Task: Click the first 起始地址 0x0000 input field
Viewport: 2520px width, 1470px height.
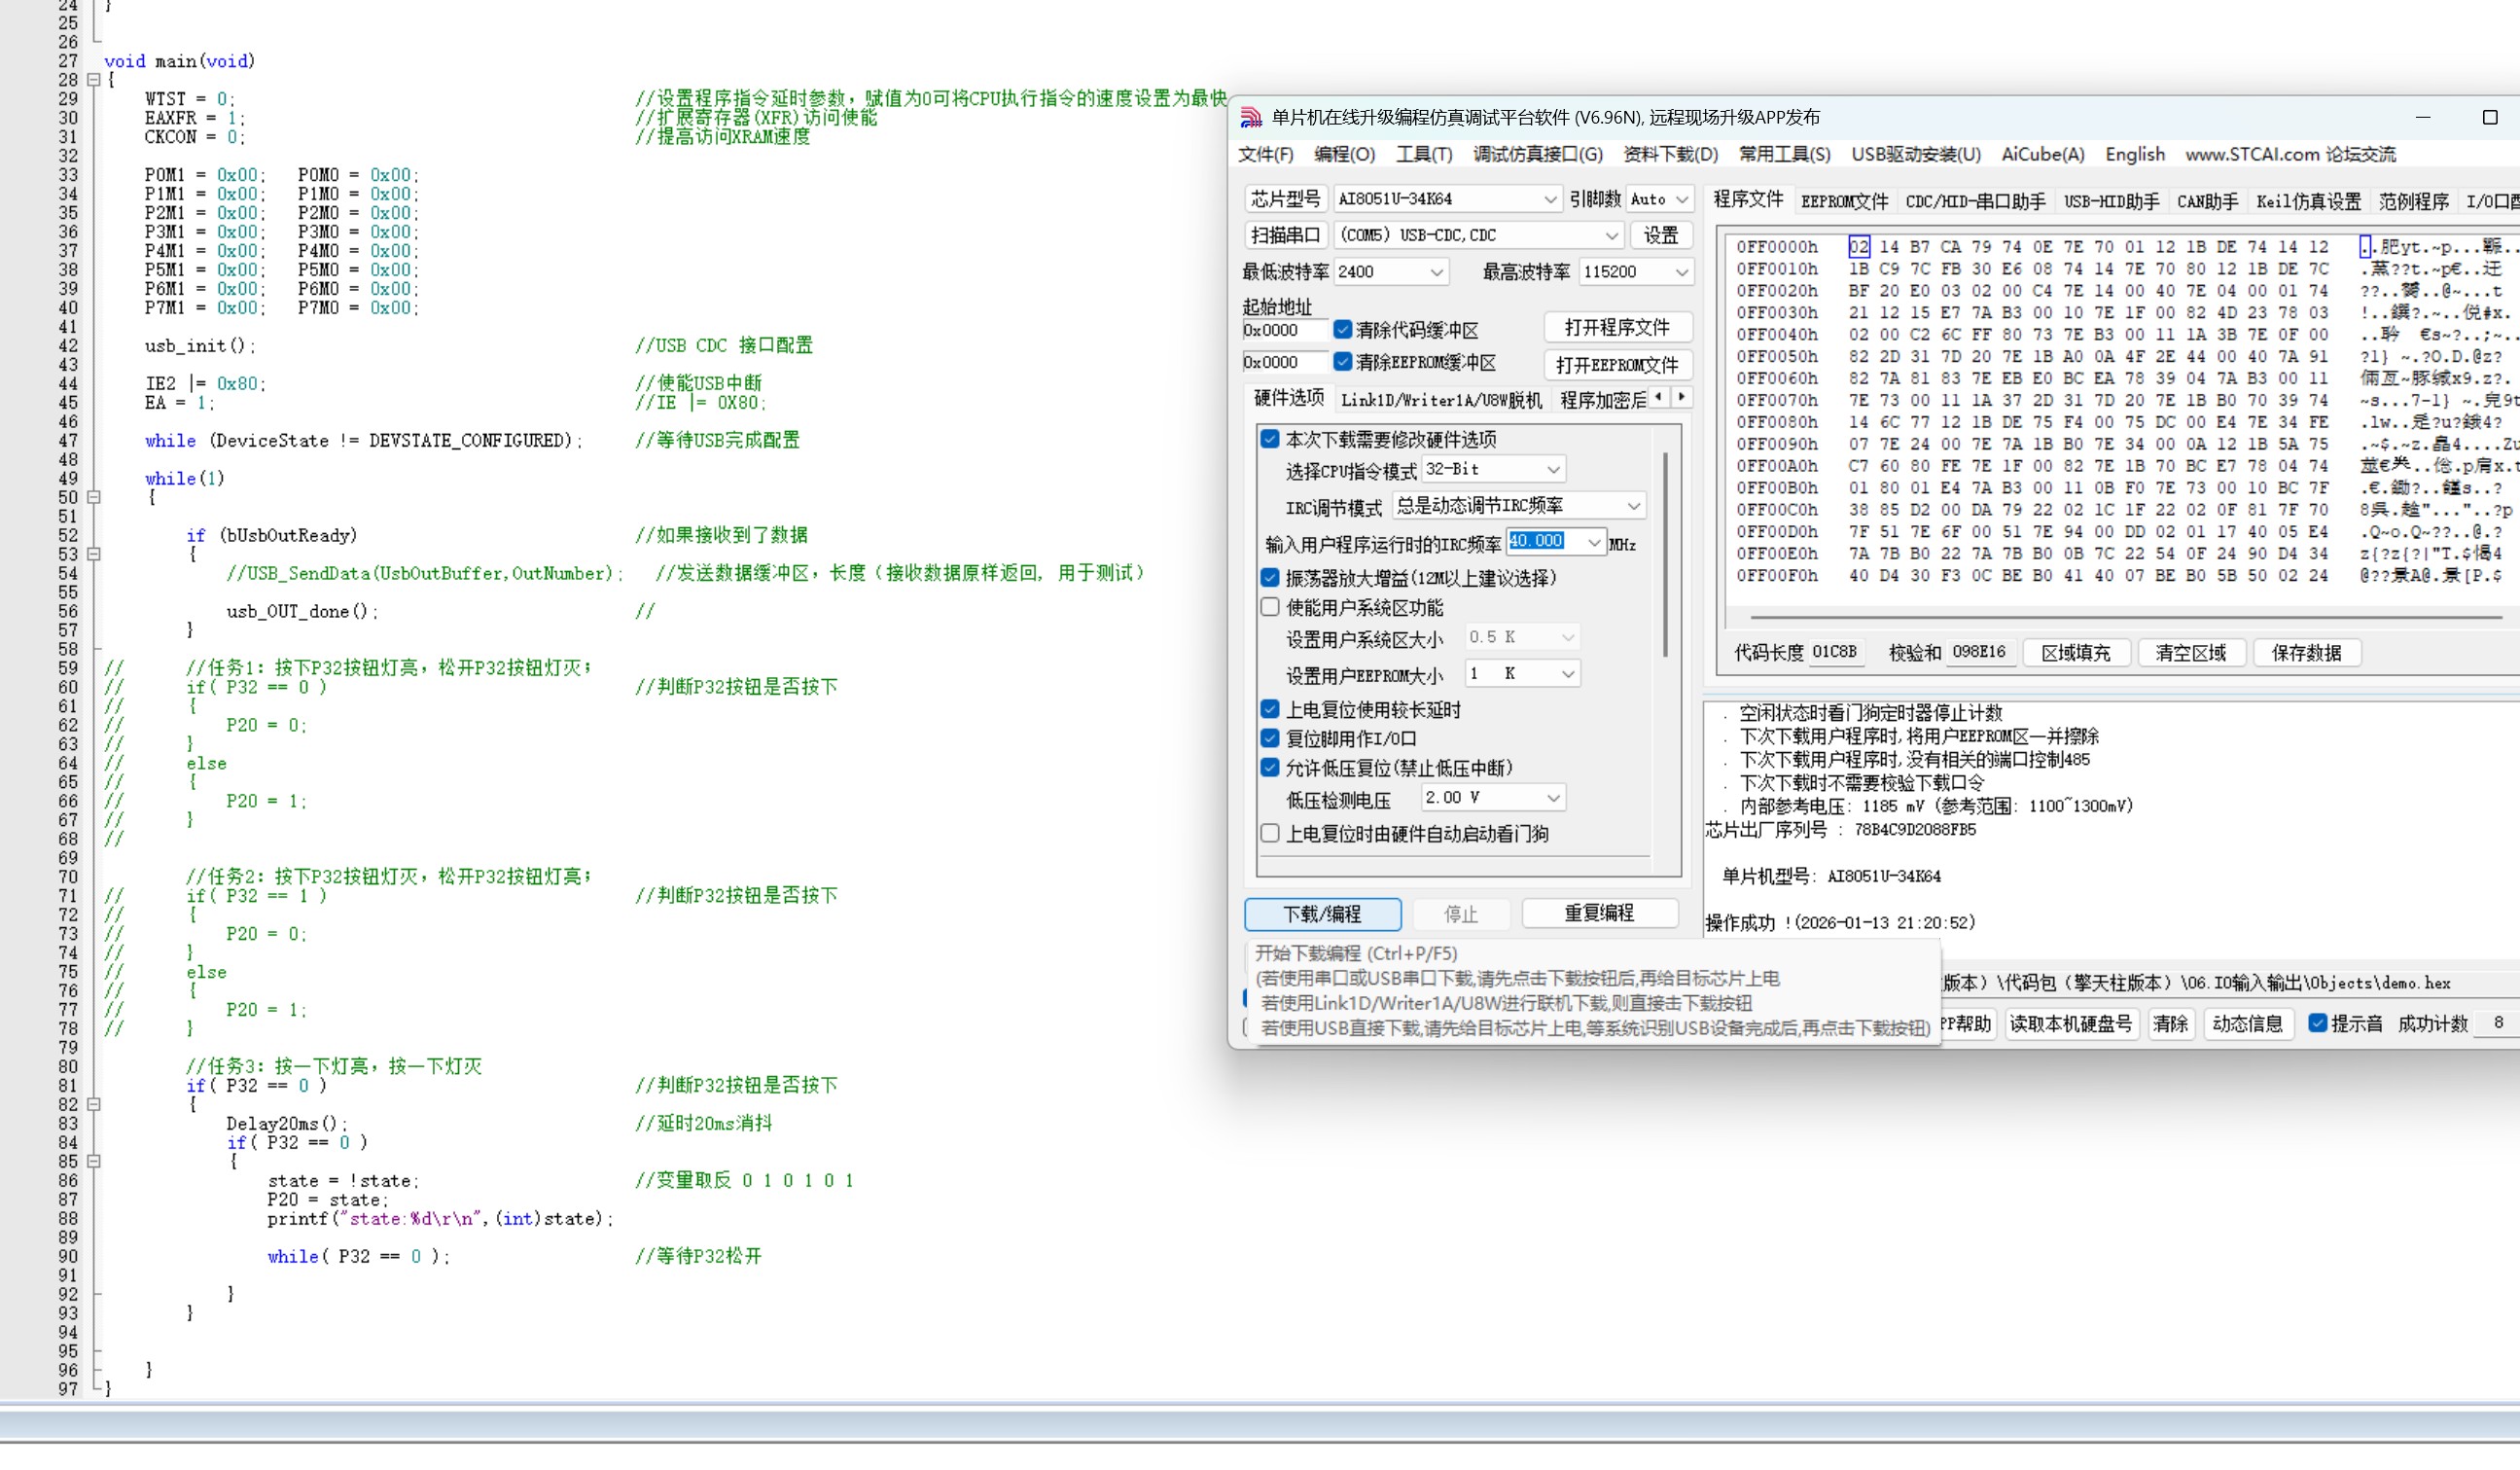Action: (x=1283, y=330)
